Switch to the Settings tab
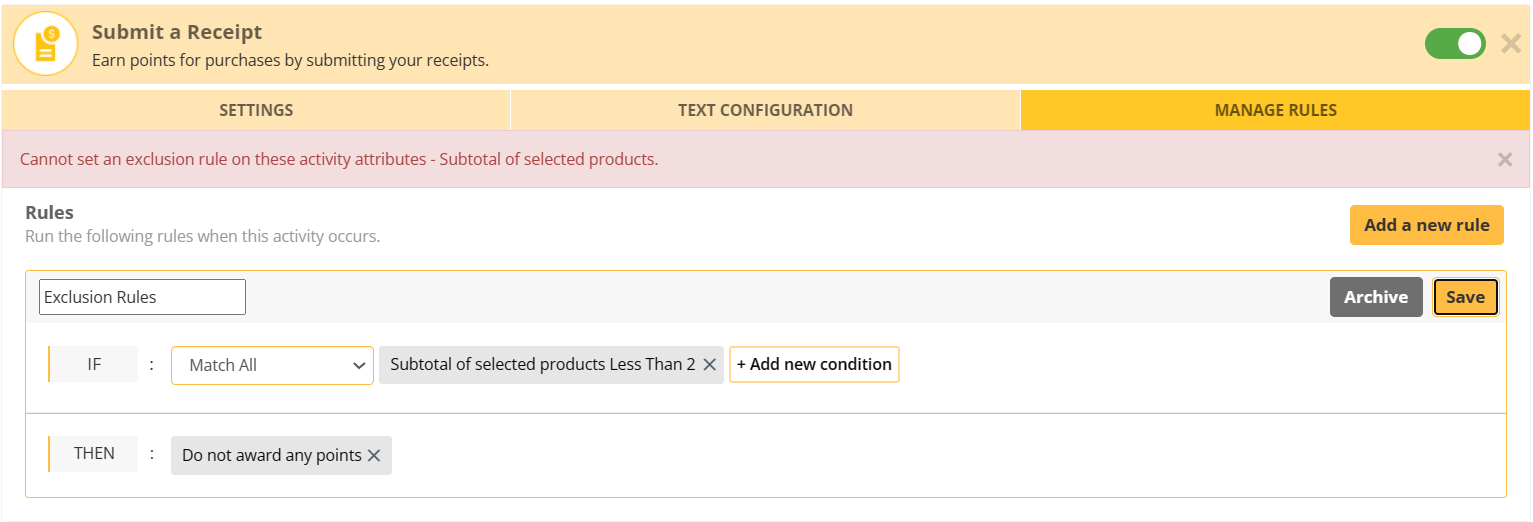 256,110
